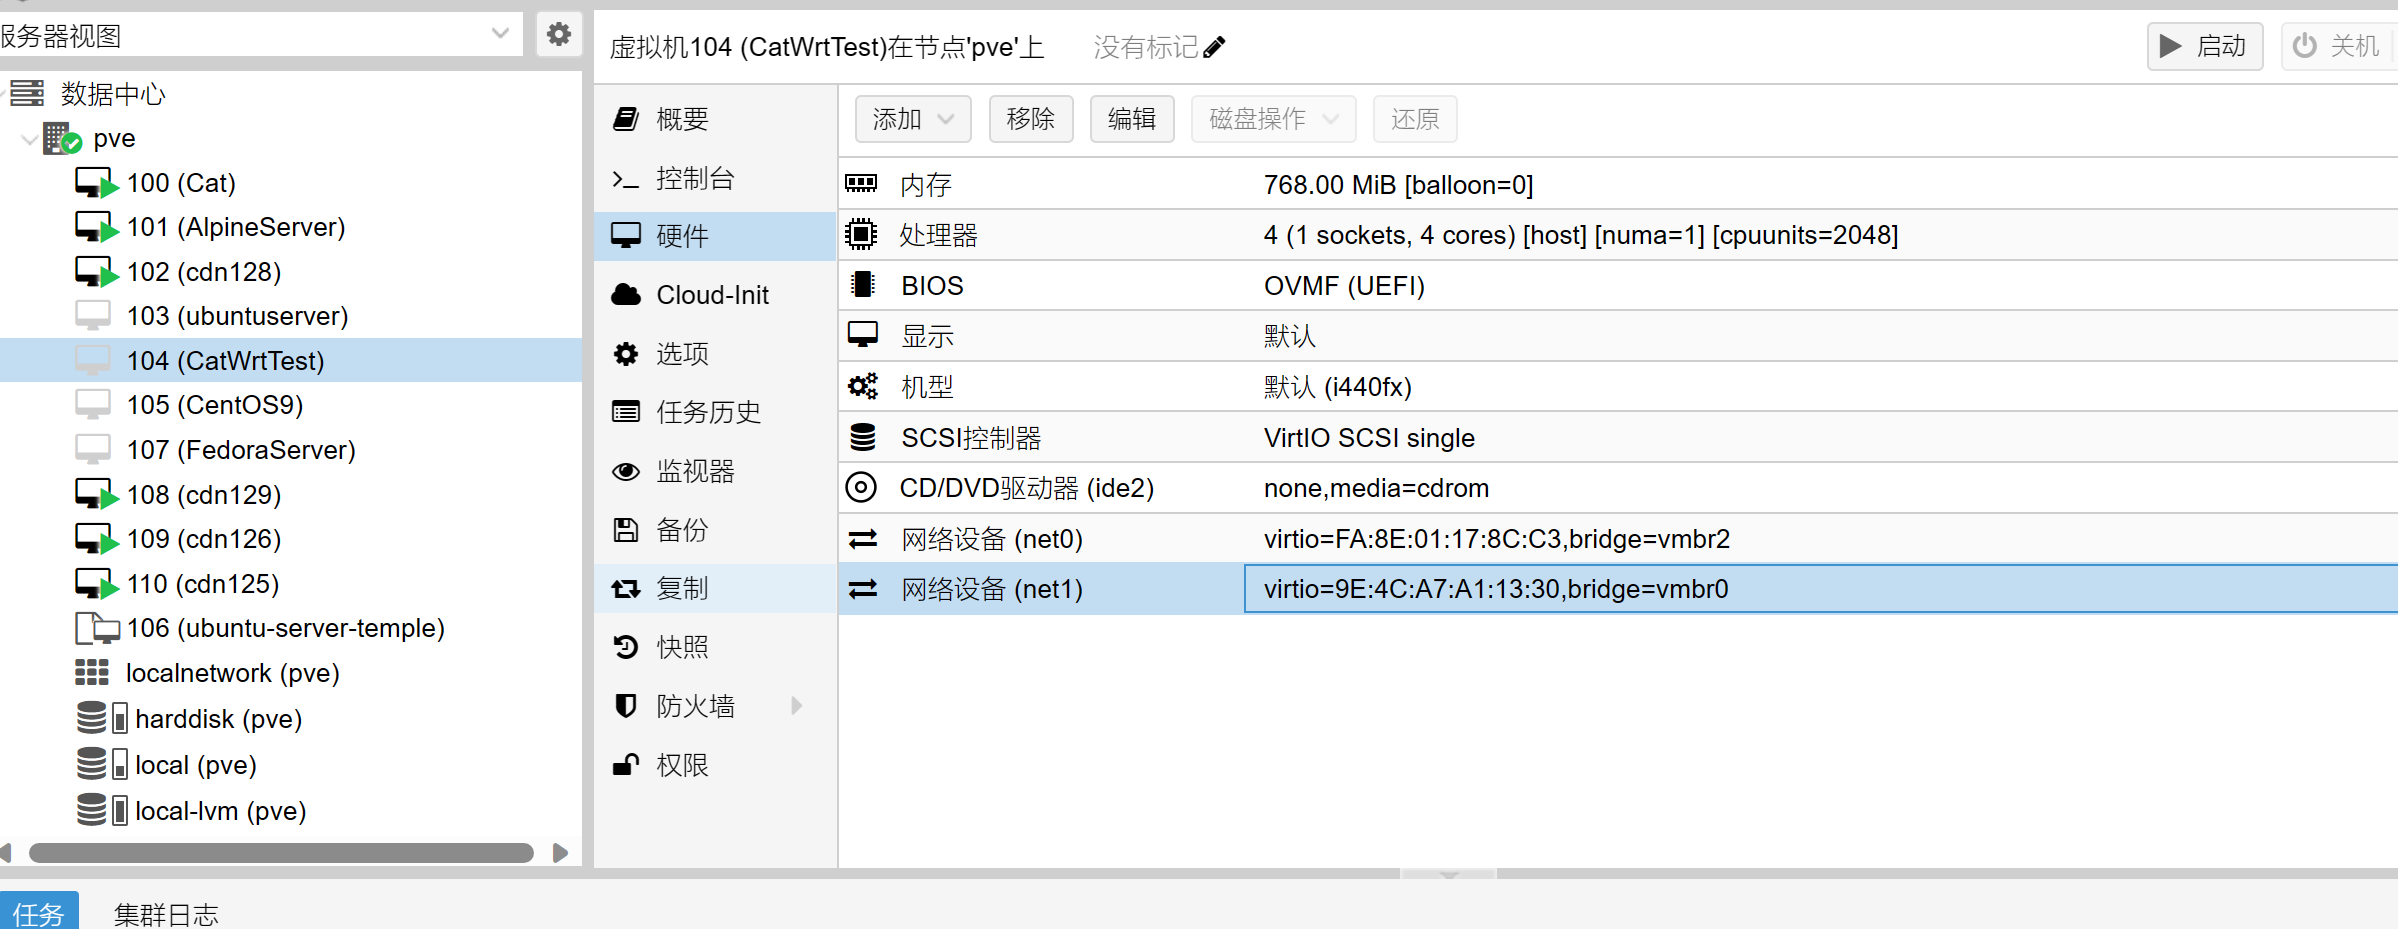
Task: Open the 添加 (Add) dropdown menu
Action: pos(912,119)
